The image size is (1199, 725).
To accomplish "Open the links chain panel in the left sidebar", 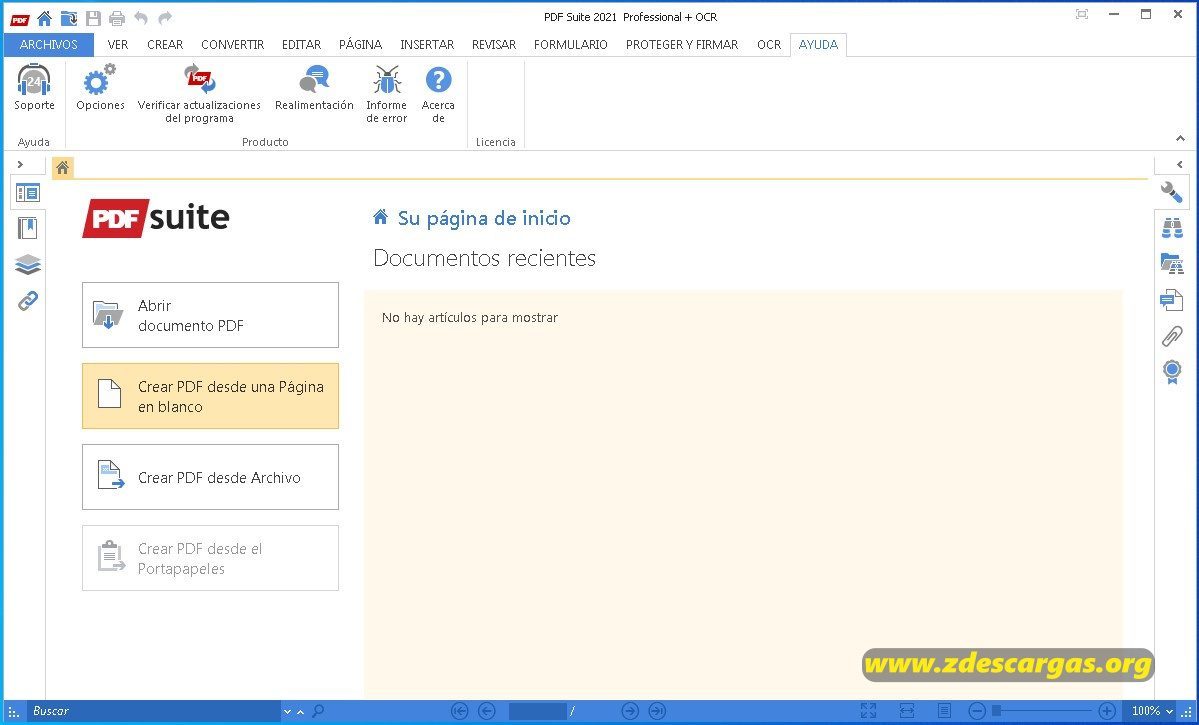I will click(28, 301).
